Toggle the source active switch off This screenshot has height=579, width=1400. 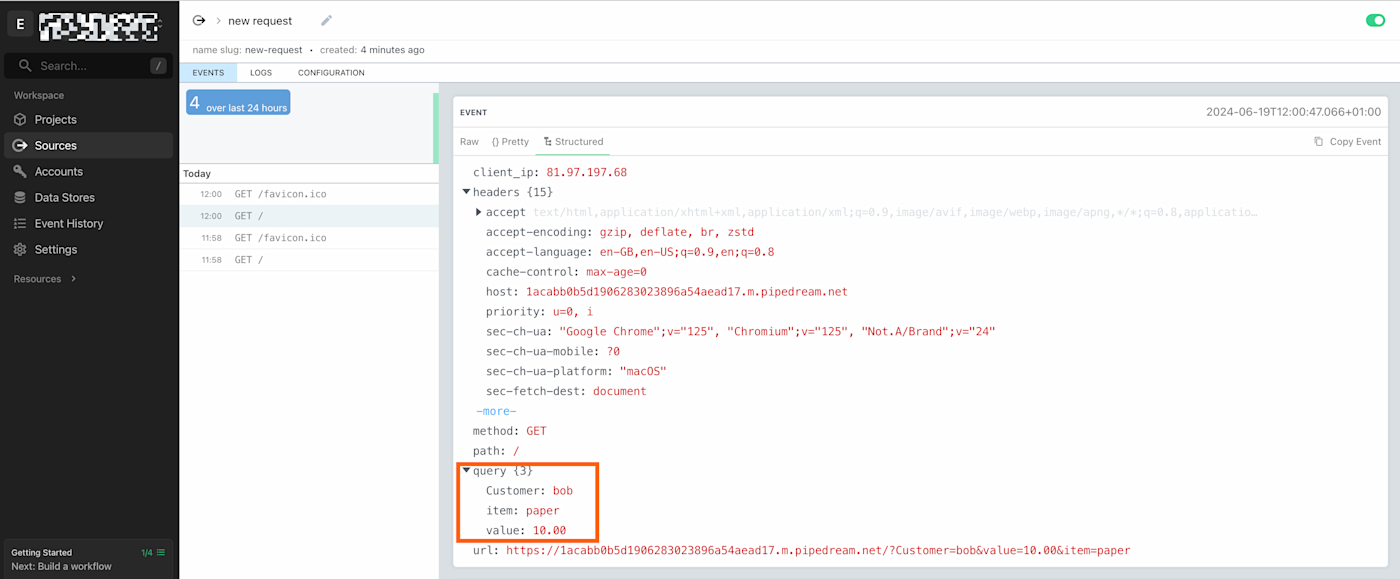1375,20
